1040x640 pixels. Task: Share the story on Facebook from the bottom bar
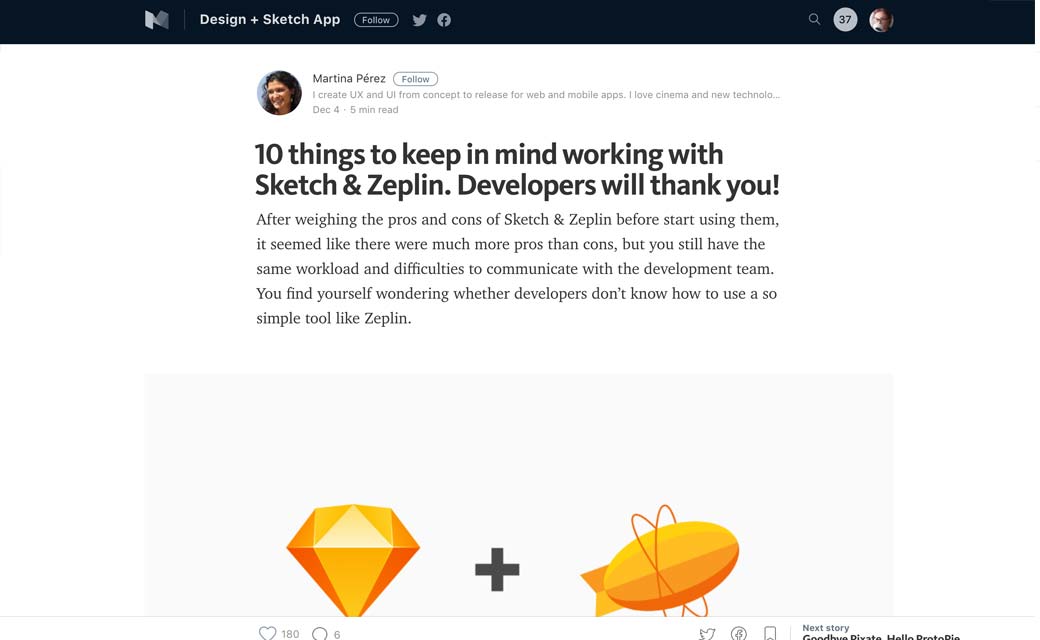739,633
